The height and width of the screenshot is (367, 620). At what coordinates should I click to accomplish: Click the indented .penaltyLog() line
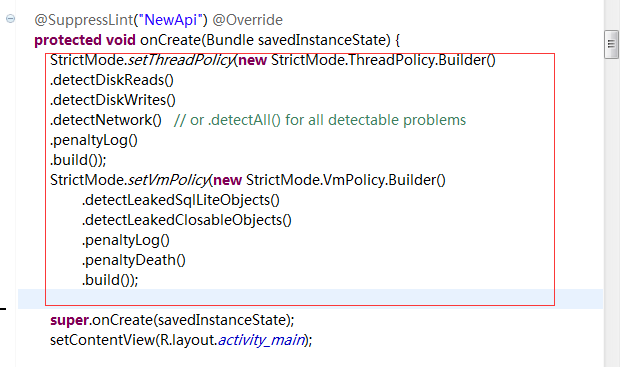[126, 240]
